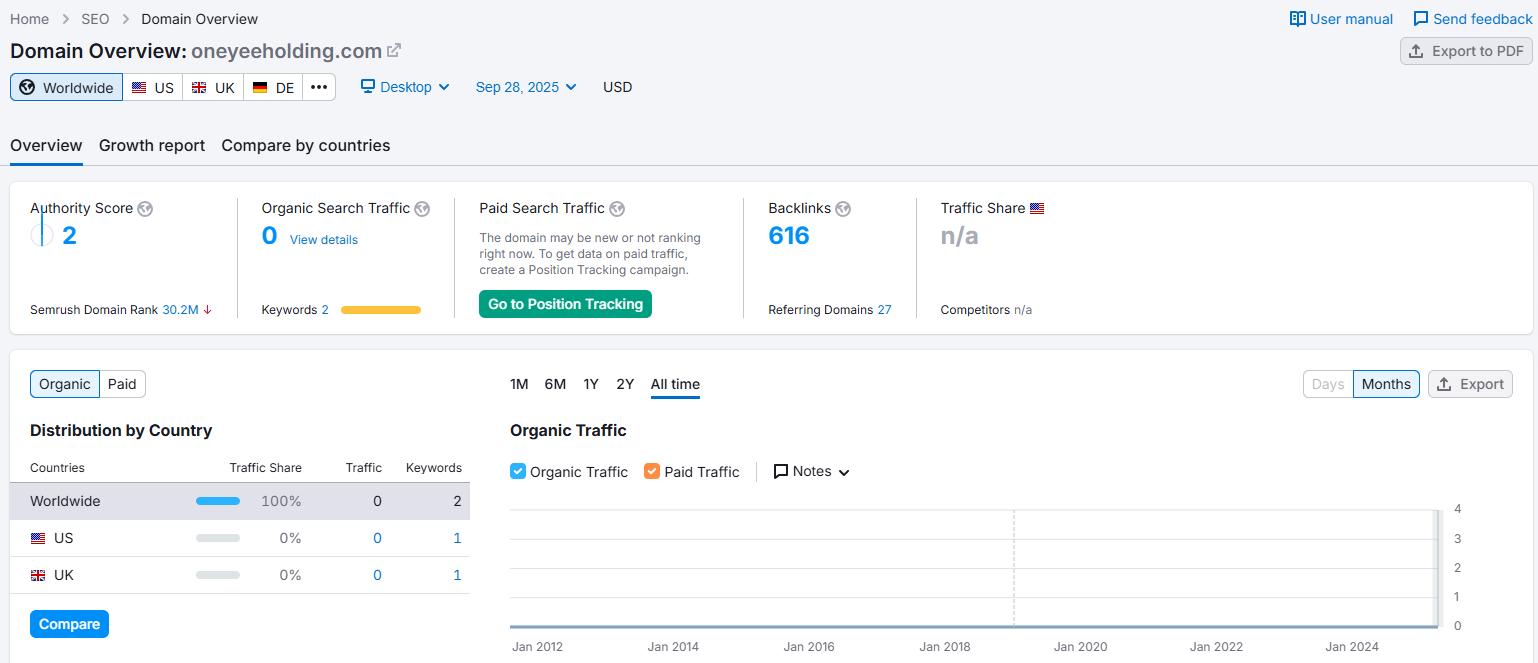Expand the Notes dropdown
1538x663 pixels.
(812, 471)
